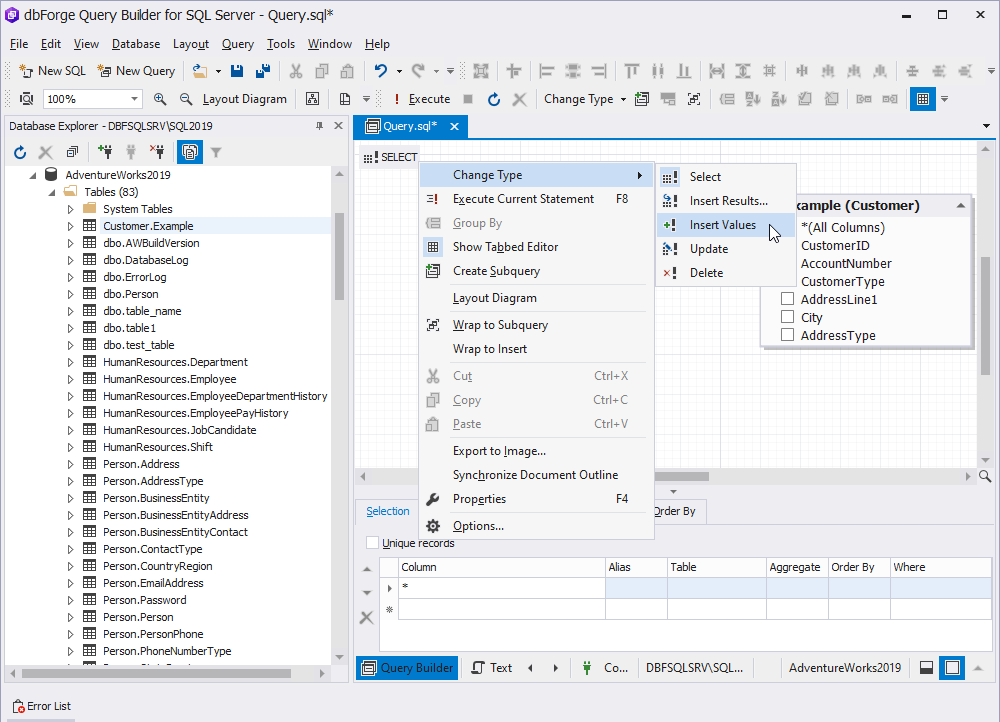The width and height of the screenshot is (1000, 722).
Task: Click the filter funnel icon in Database Explorer
Action: tap(216, 152)
